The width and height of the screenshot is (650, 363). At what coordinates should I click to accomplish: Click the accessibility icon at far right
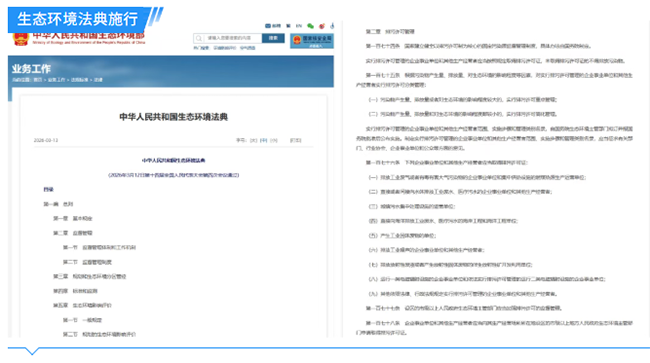332,26
